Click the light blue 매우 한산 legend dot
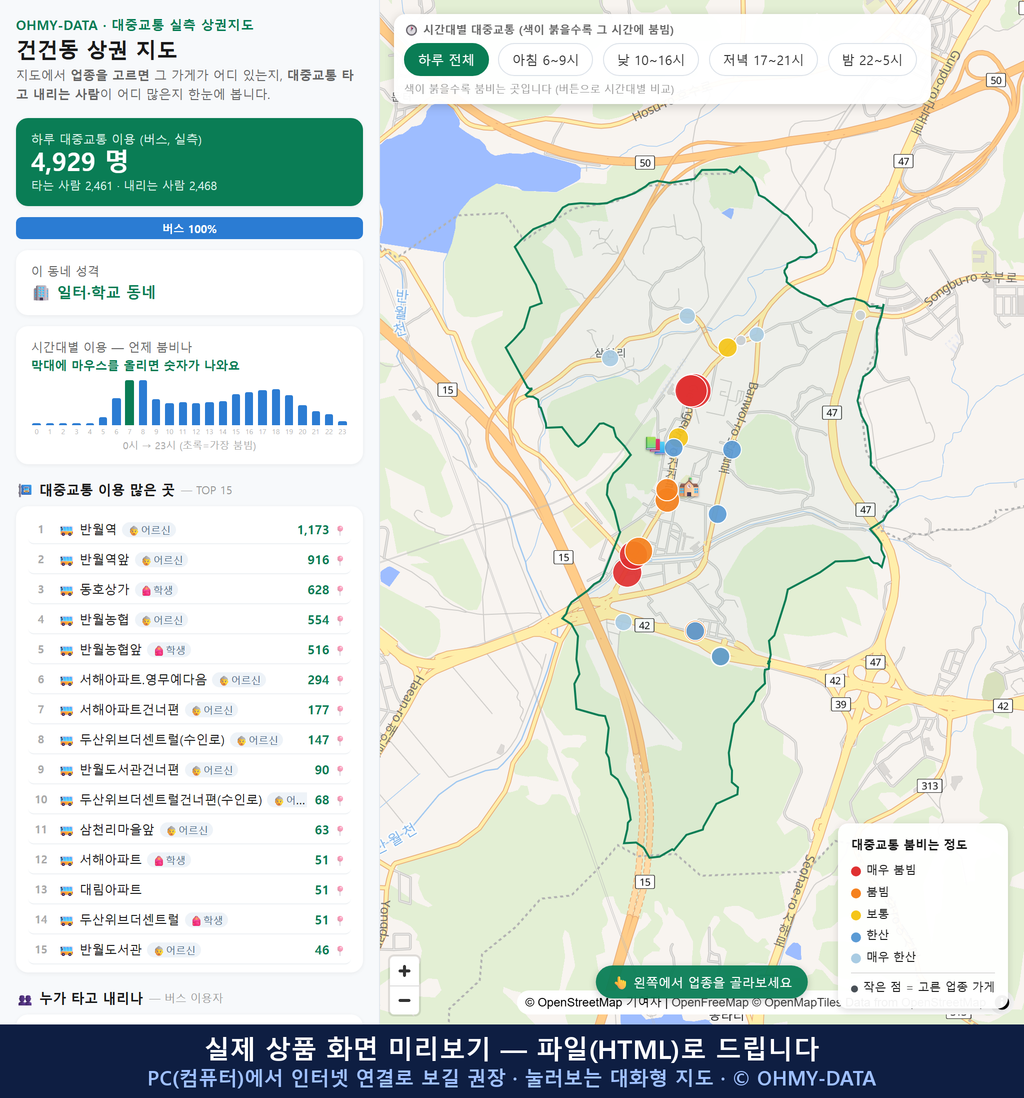The height and width of the screenshot is (1098, 1024). click(855, 959)
